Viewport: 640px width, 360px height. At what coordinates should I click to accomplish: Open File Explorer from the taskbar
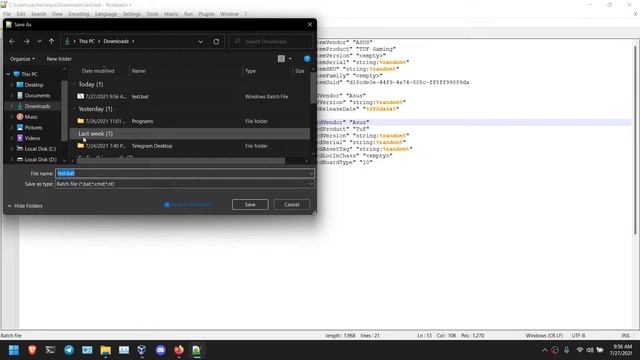(106, 350)
